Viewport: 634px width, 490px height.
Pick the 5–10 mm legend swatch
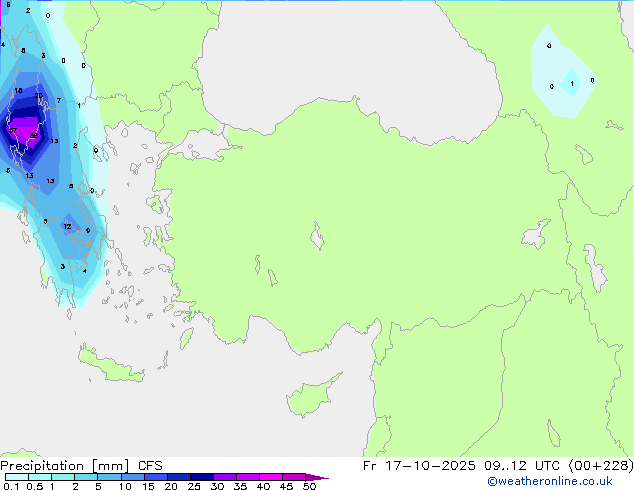coord(109,477)
